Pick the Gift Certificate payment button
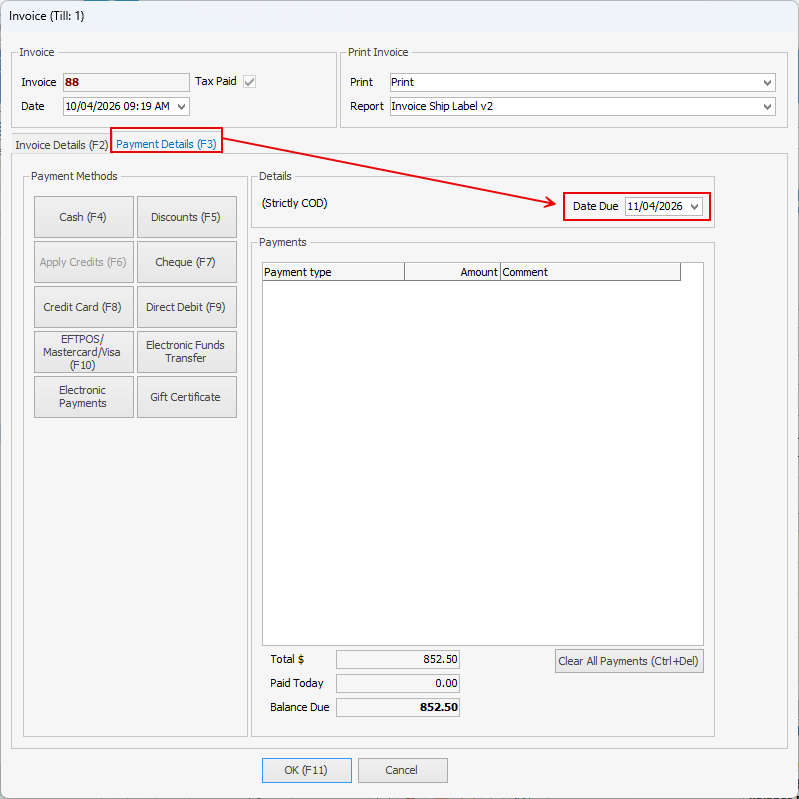Screen dimensions: 799x799 pyautogui.click(x=186, y=397)
